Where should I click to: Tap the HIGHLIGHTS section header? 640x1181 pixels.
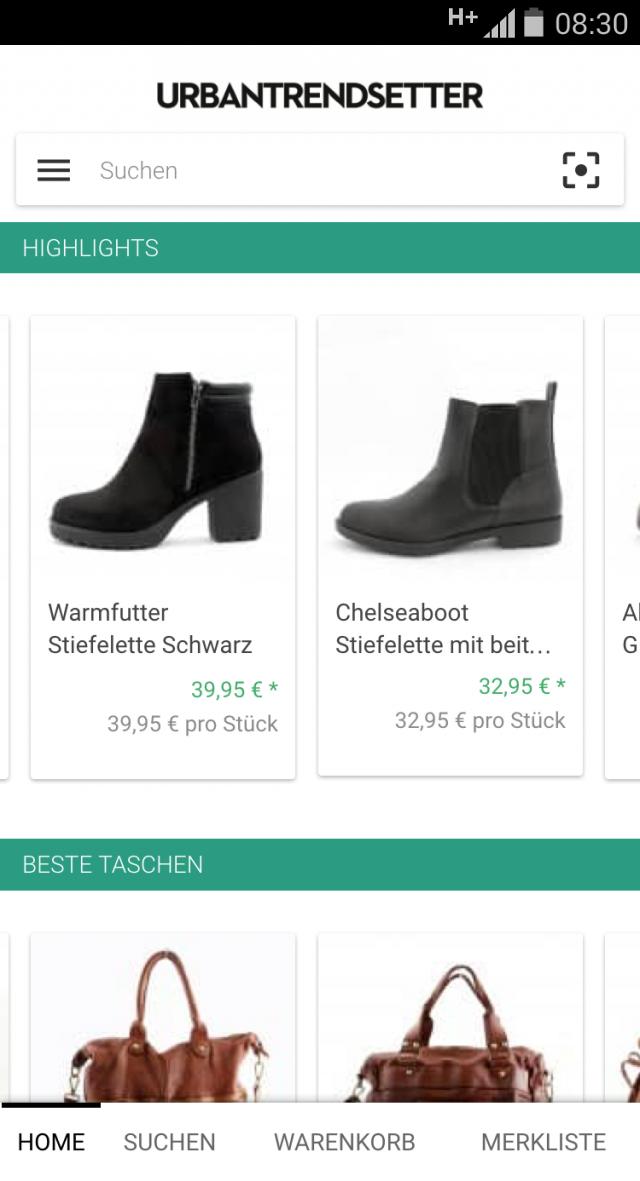click(90, 248)
